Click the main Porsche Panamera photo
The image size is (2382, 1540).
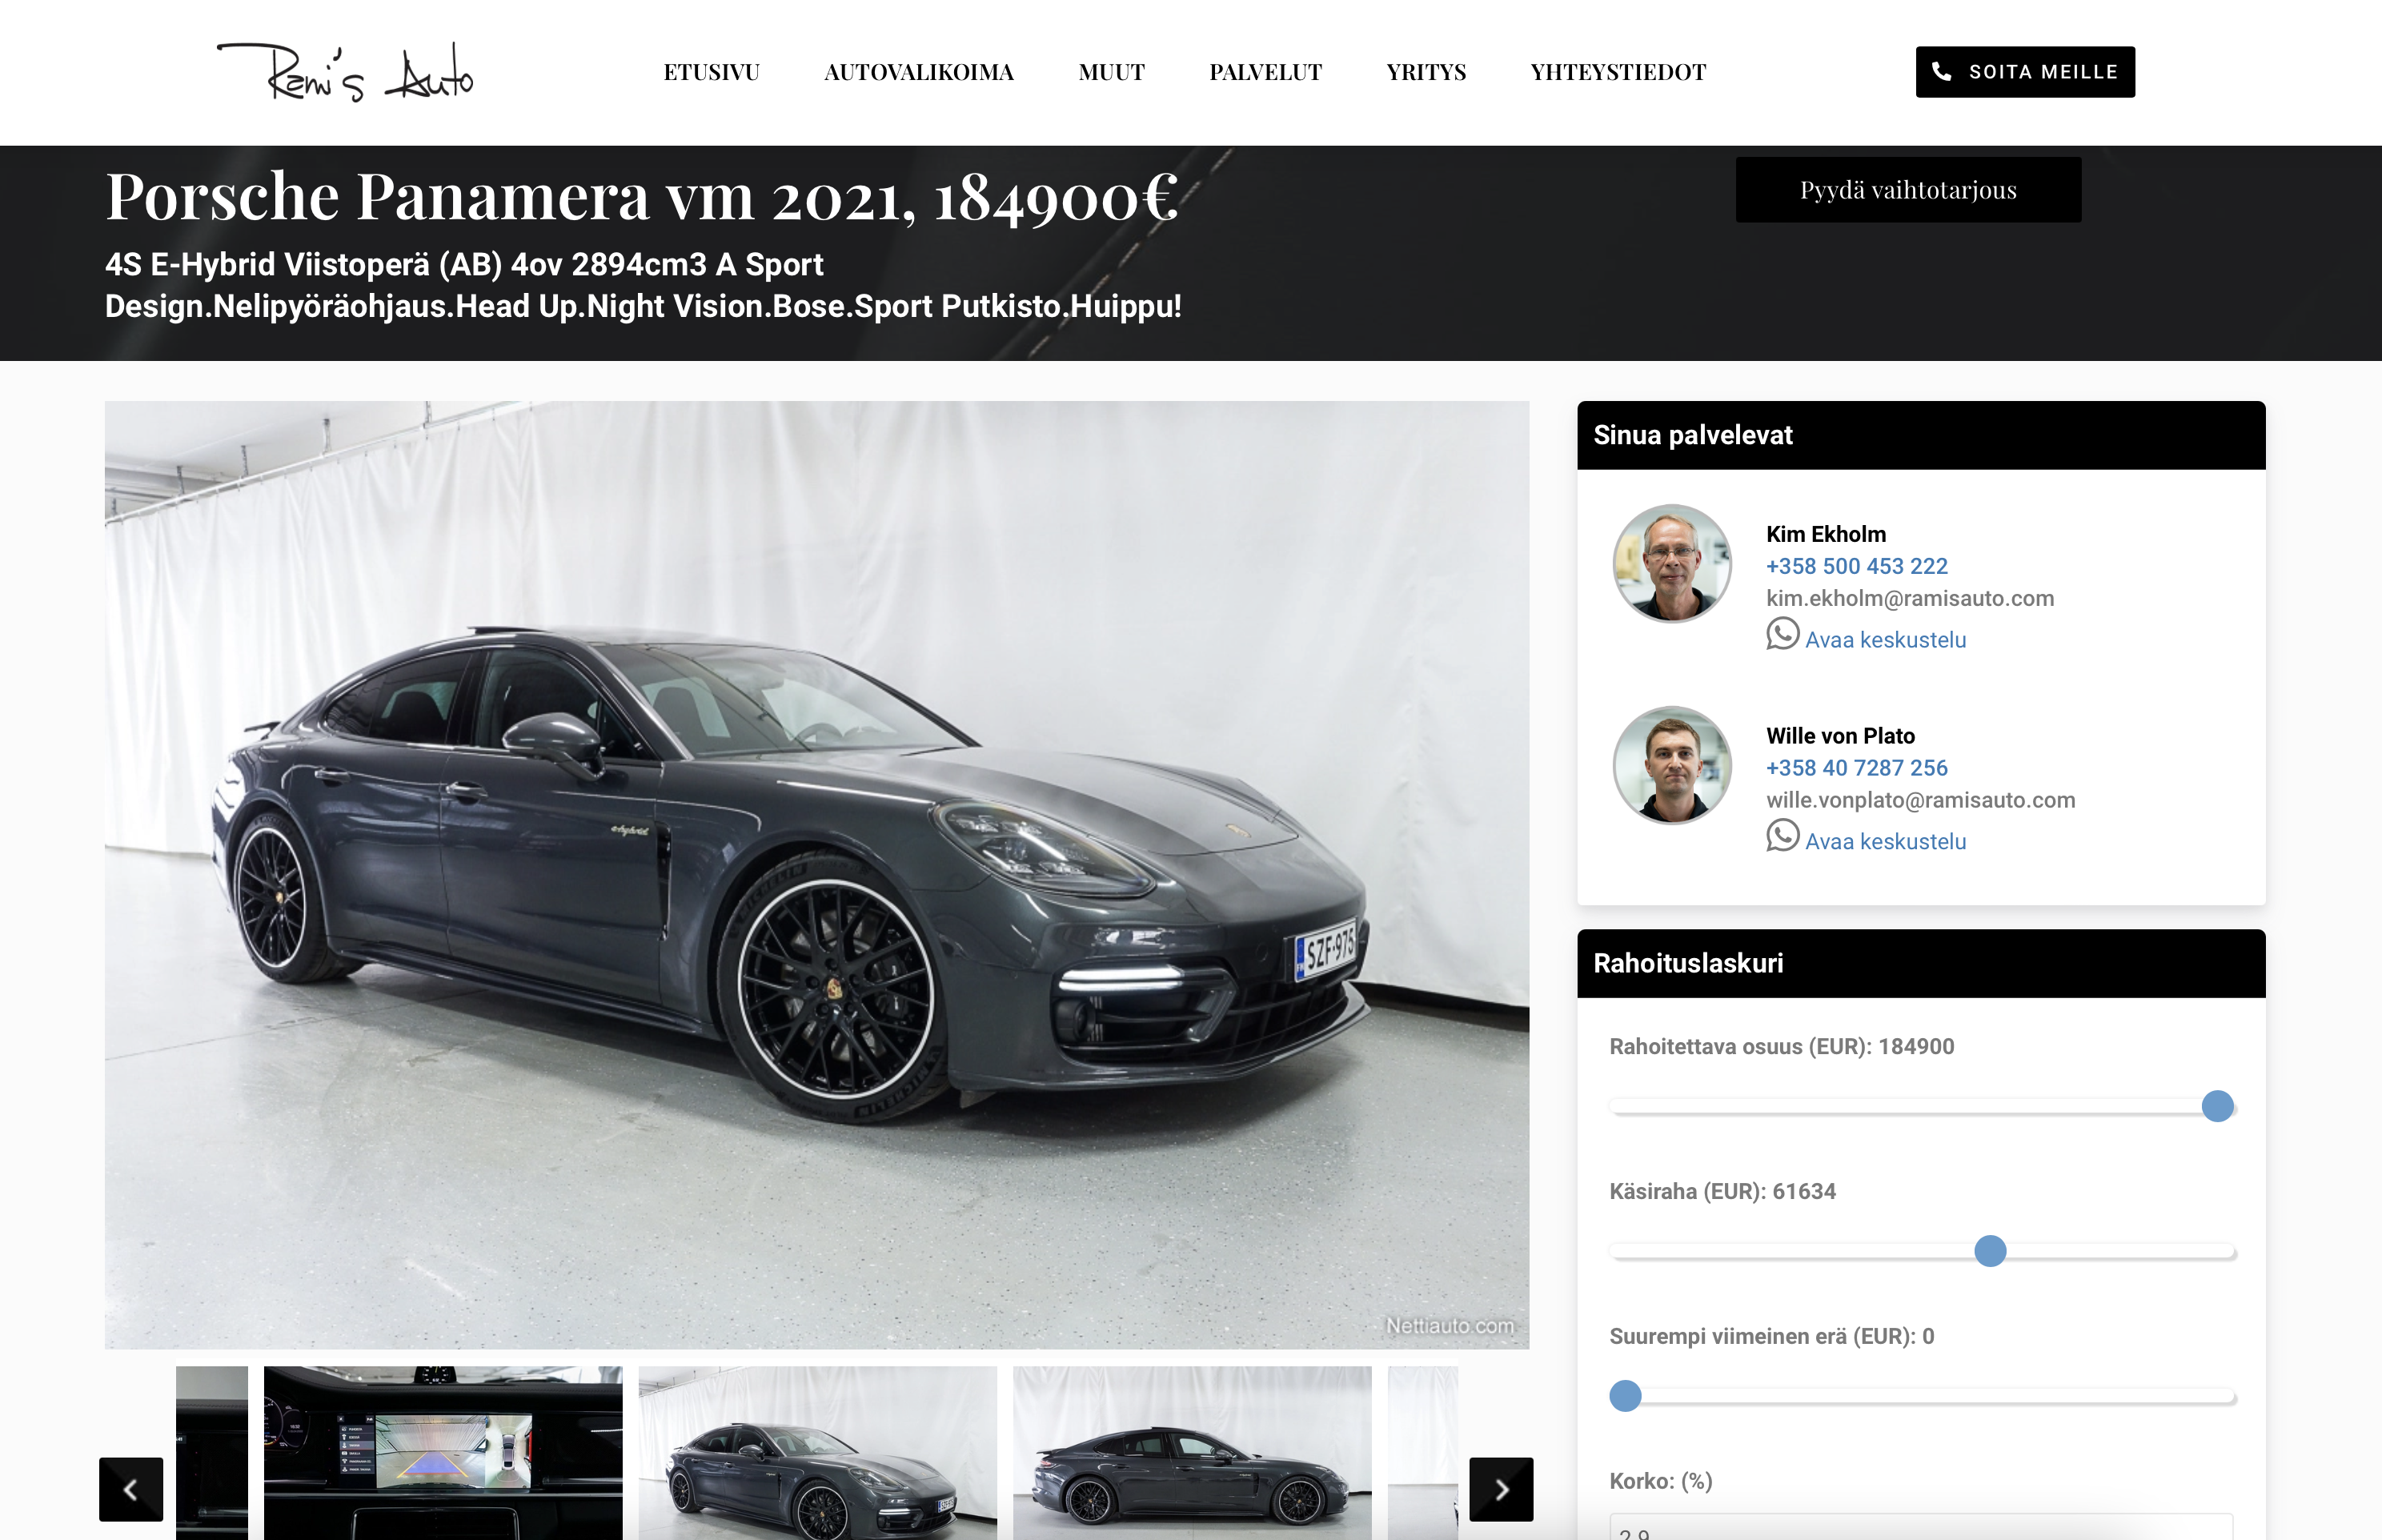(817, 875)
